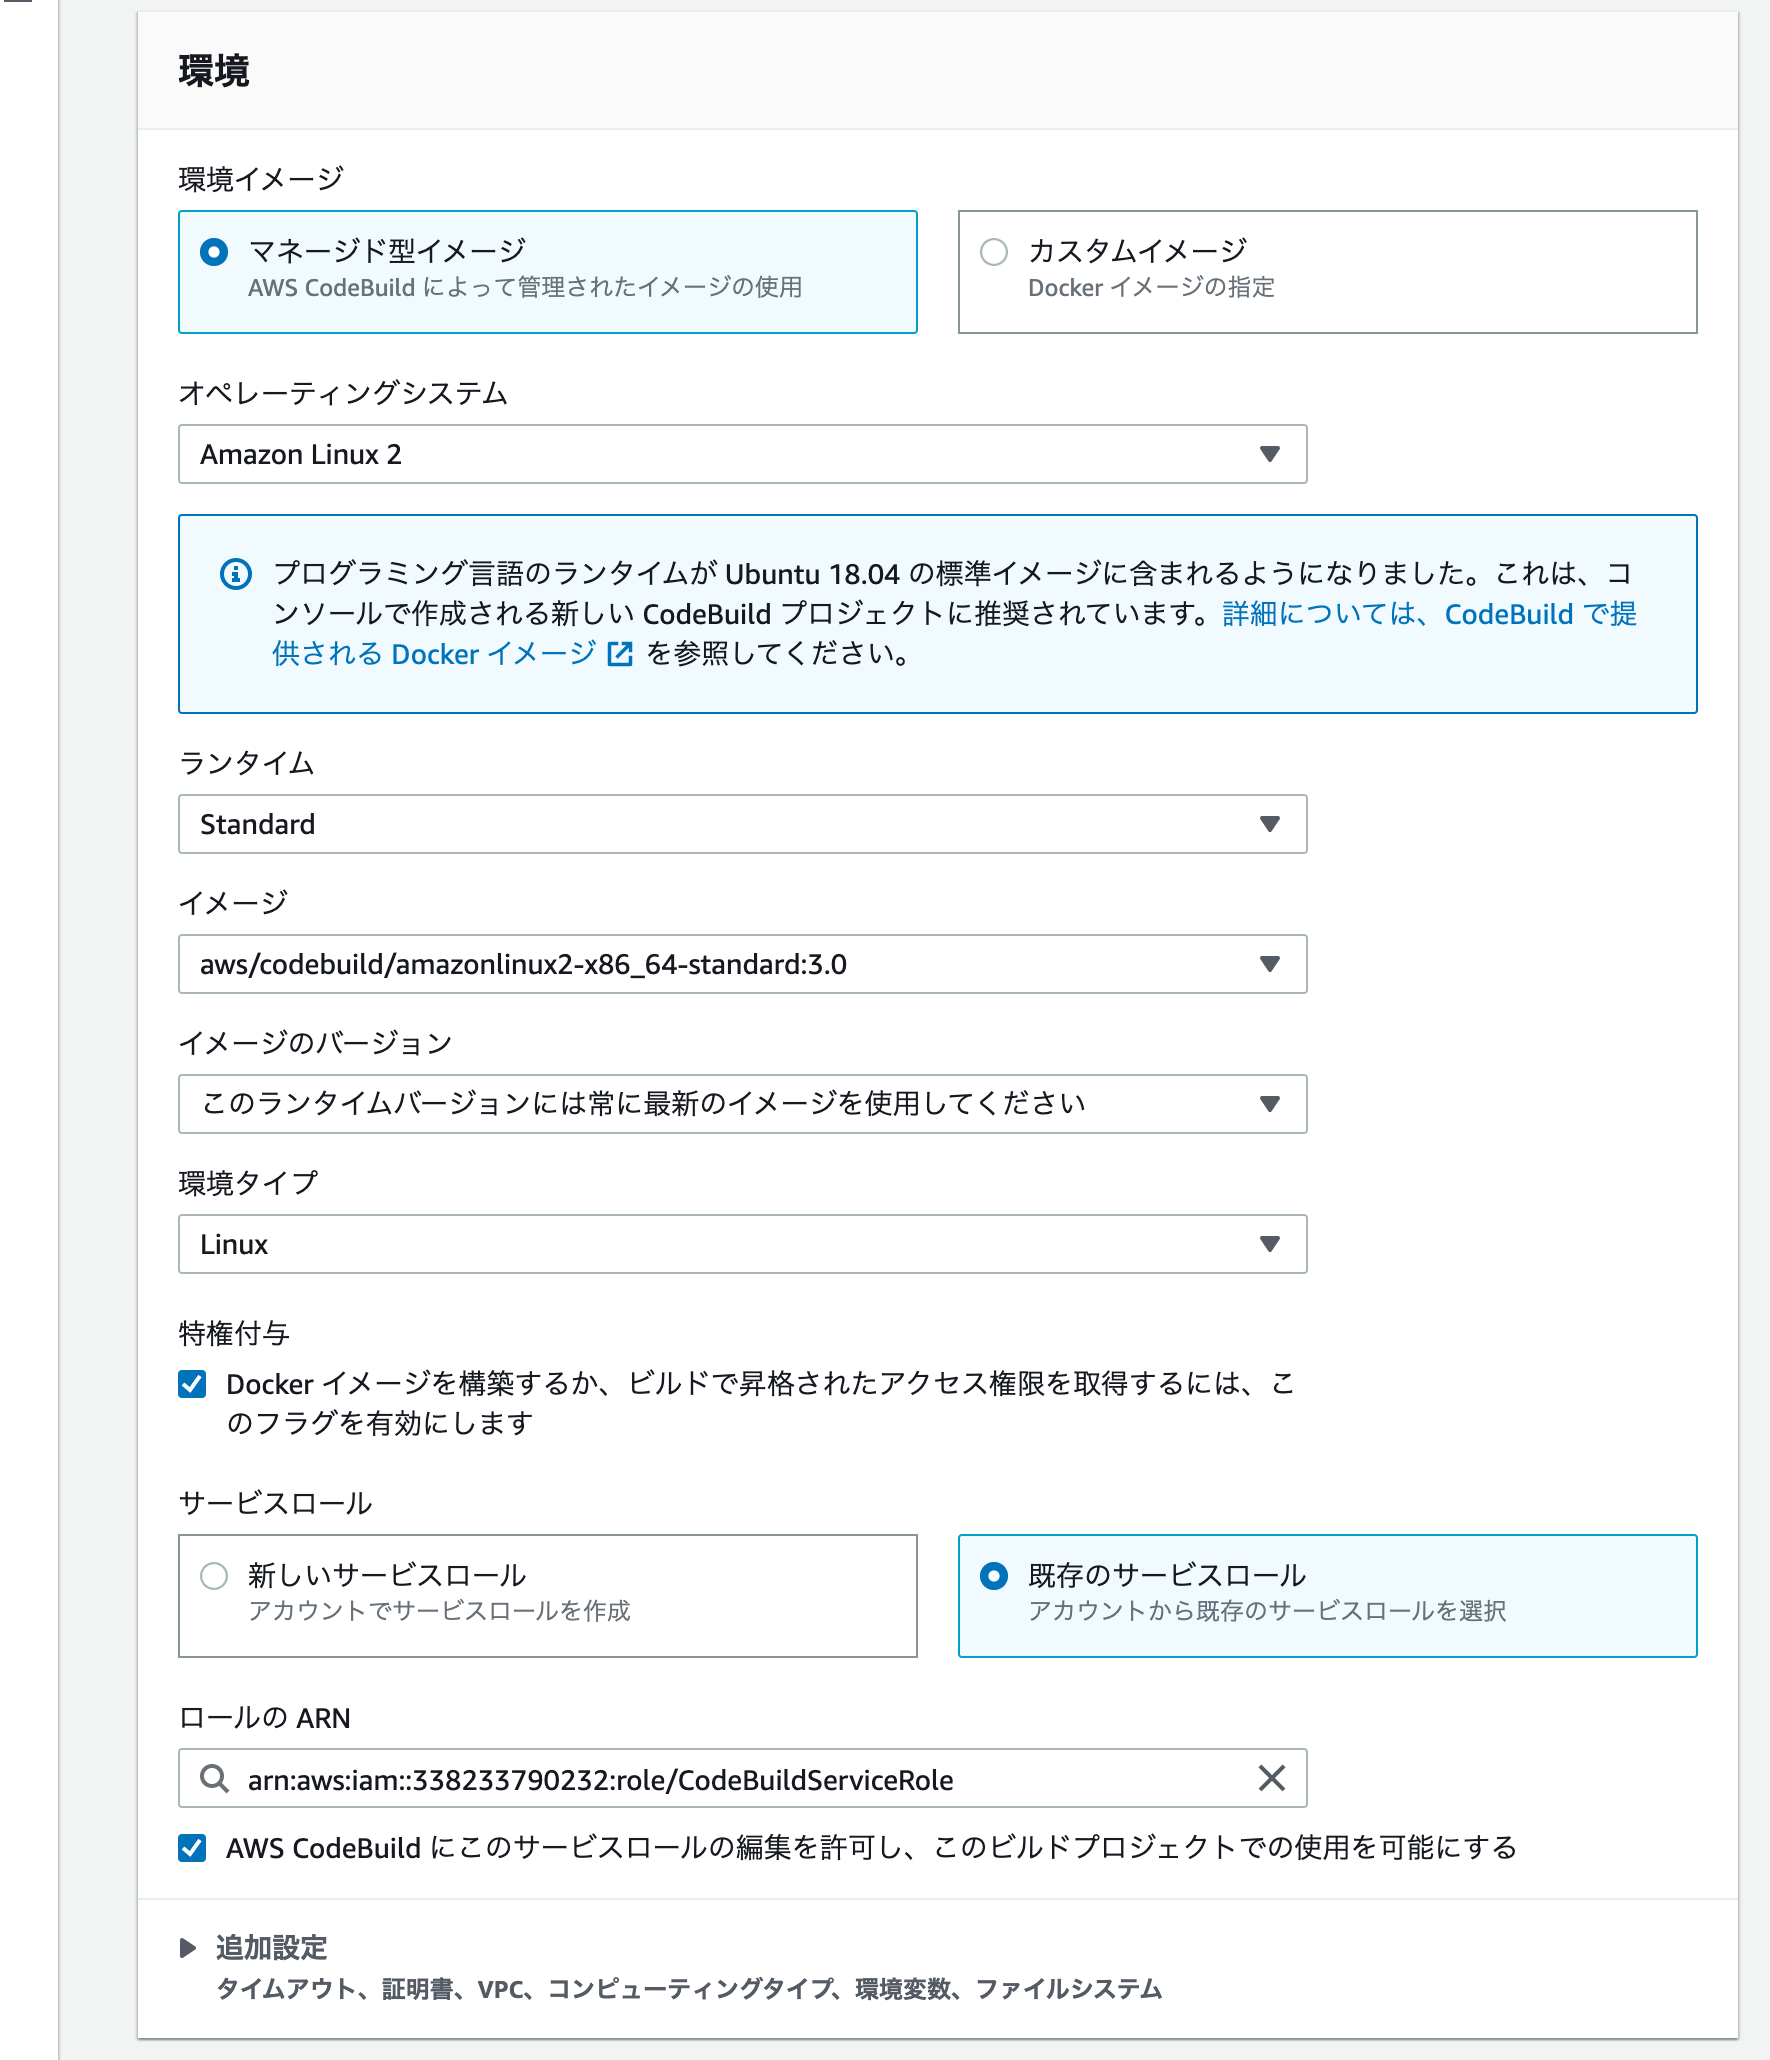Viewport: 1770px width, 2060px height.
Task: Click the dropdown arrow on the ランタイム field
Action: click(x=1268, y=824)
